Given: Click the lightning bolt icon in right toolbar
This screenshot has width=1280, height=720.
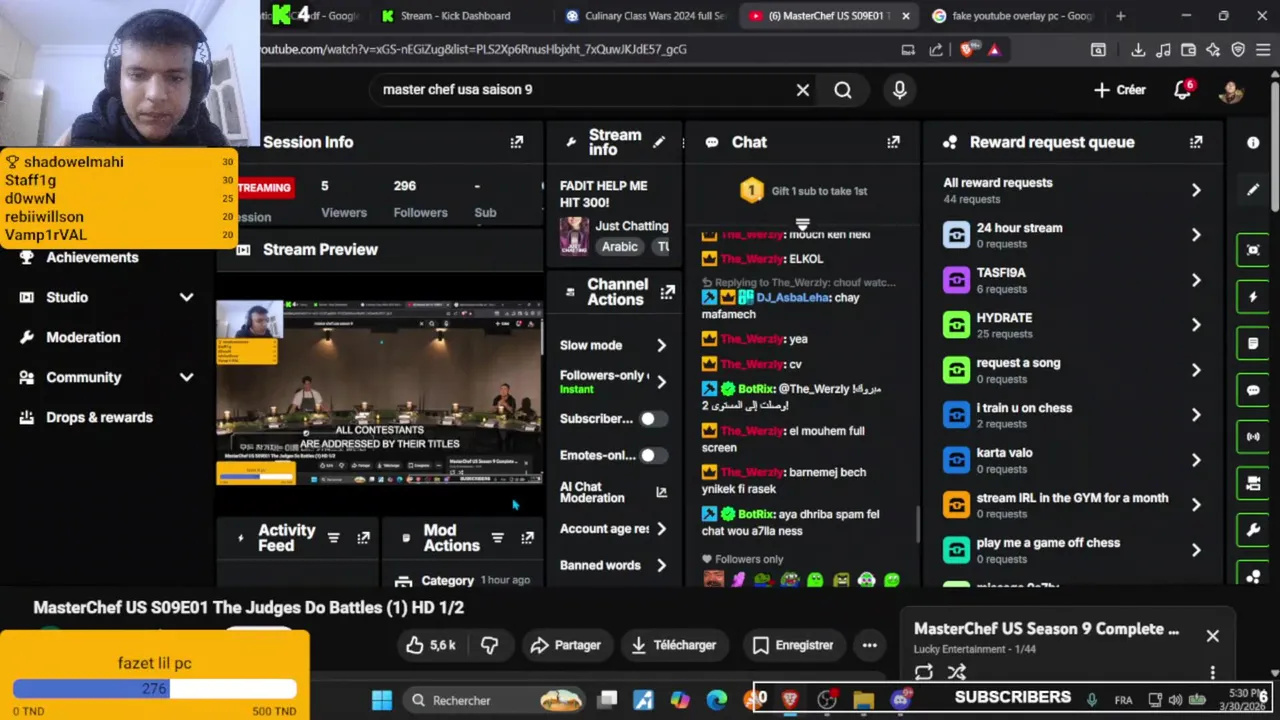Looking at the screenshot, I should click(x=1253, y=297).
